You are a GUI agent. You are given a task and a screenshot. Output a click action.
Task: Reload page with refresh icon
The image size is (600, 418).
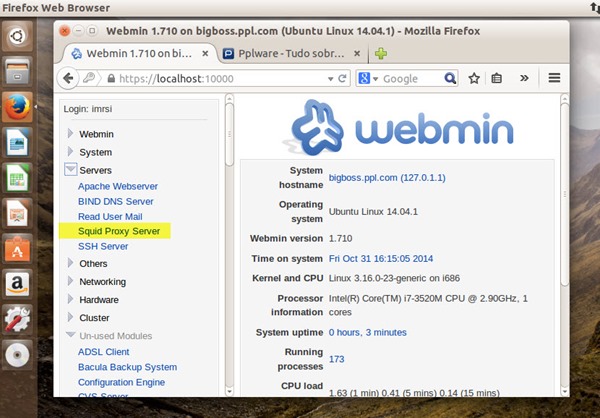pyautogui.click(x=342, y=78)
